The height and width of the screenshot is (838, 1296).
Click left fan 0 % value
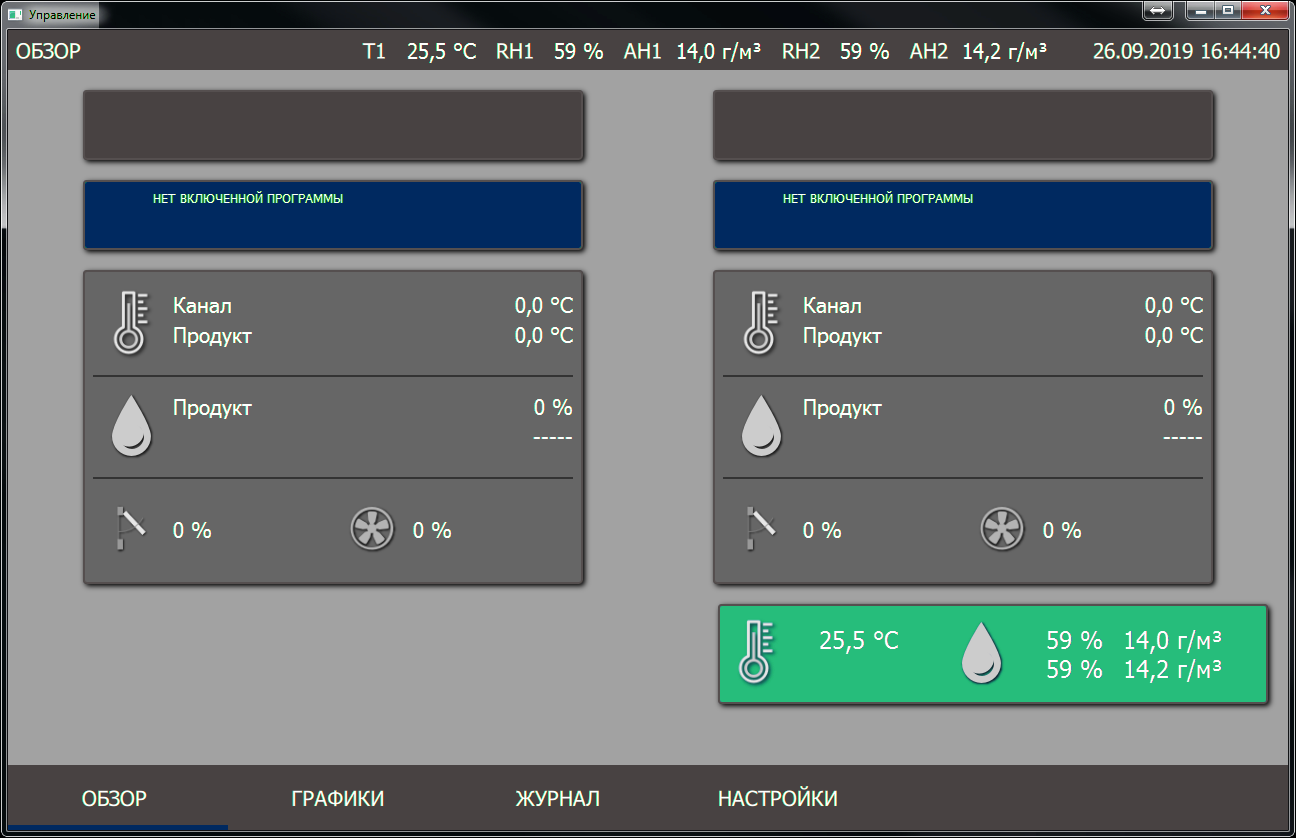432,531
